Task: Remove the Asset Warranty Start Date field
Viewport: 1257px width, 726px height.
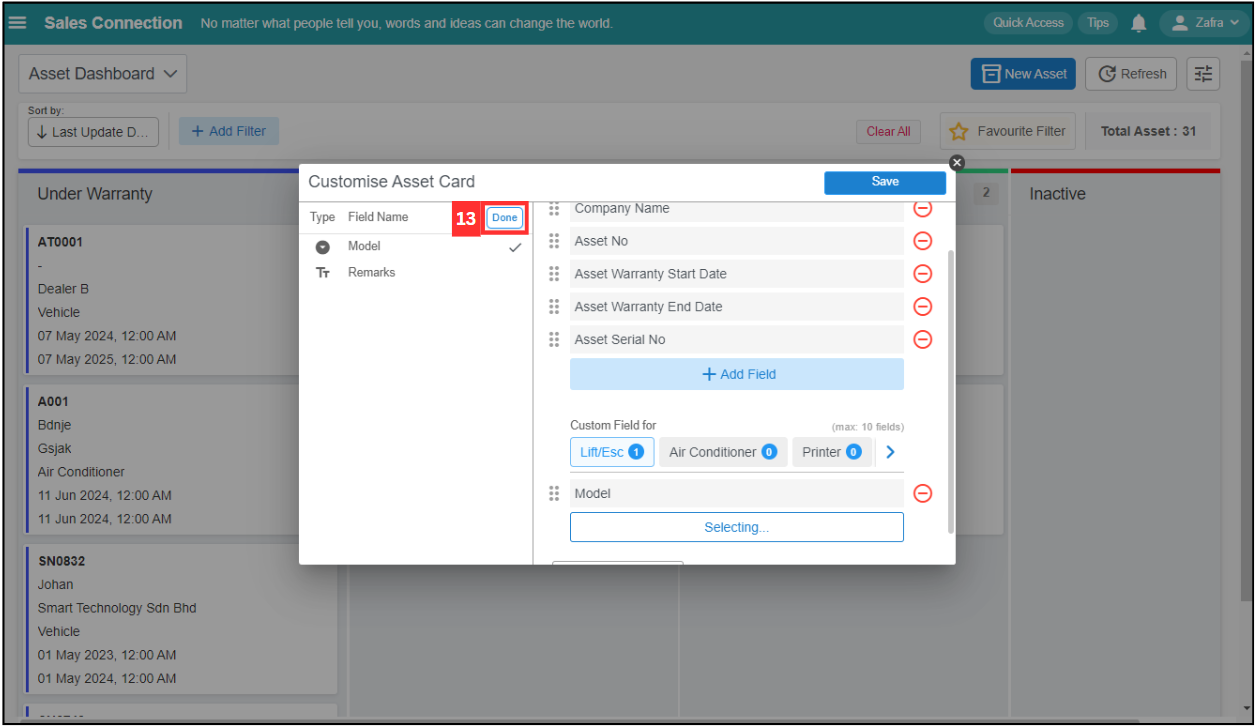Action: tap(923, 274)
